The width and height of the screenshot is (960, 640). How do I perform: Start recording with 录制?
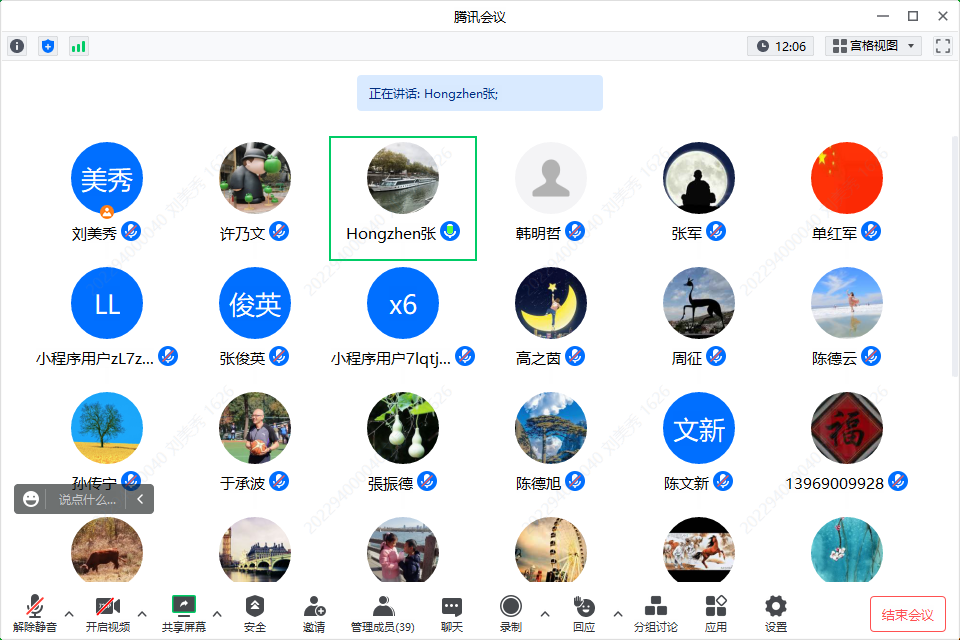511,613
